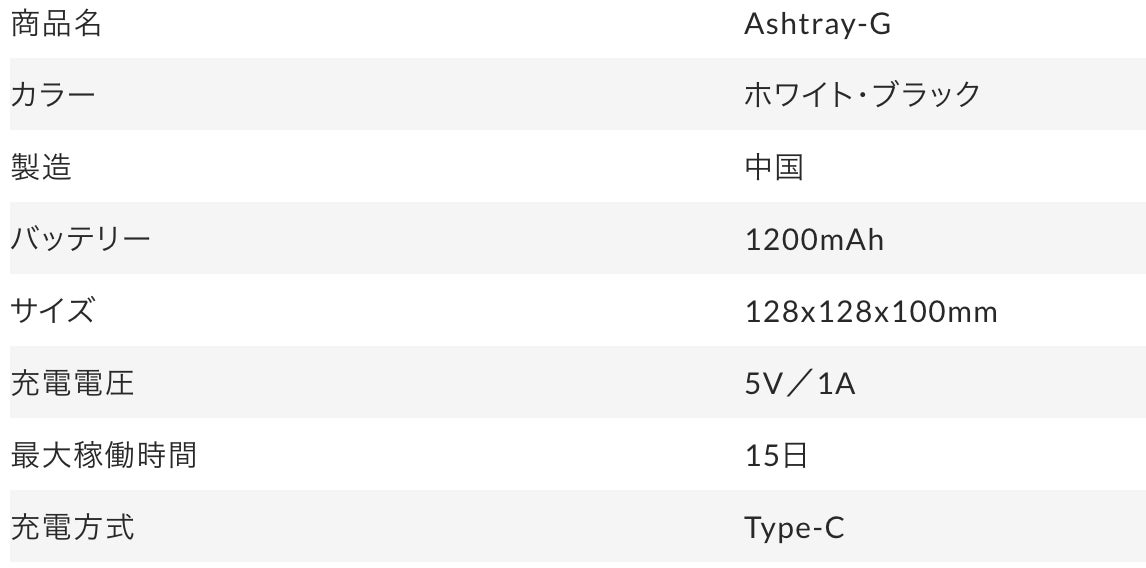Select the Ashtray-G product name value
1146x568 pixels.
(x=817, y=24)
